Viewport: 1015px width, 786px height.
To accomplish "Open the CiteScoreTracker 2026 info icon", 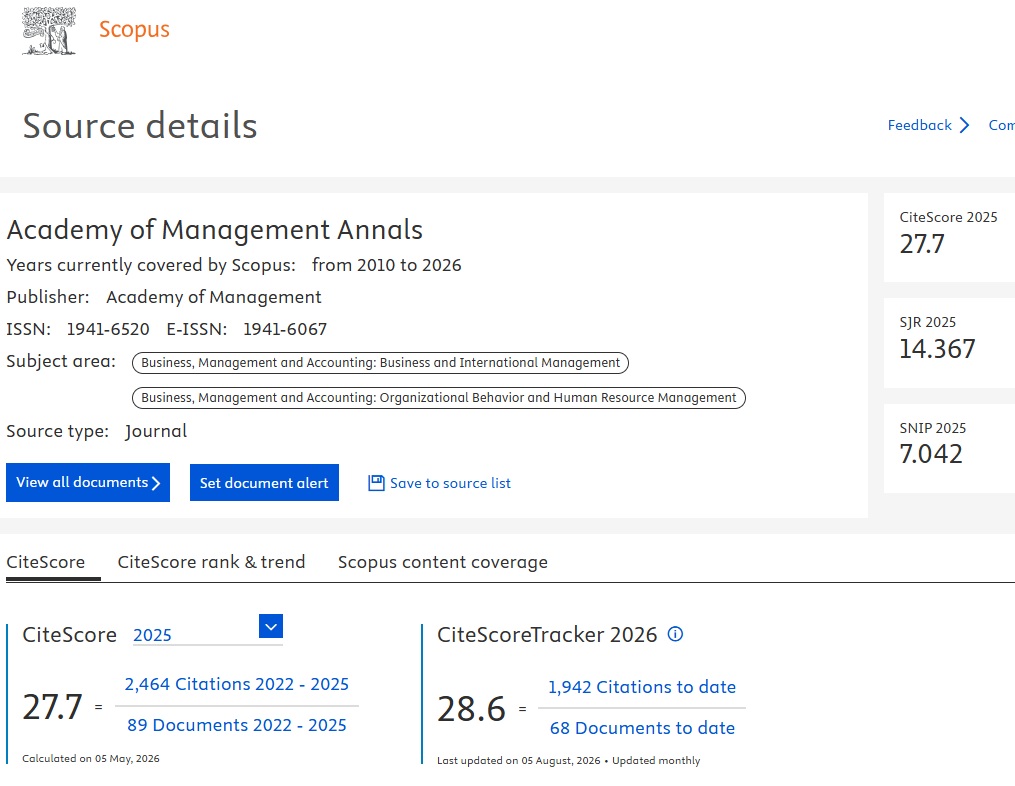I will coord(675,634).
